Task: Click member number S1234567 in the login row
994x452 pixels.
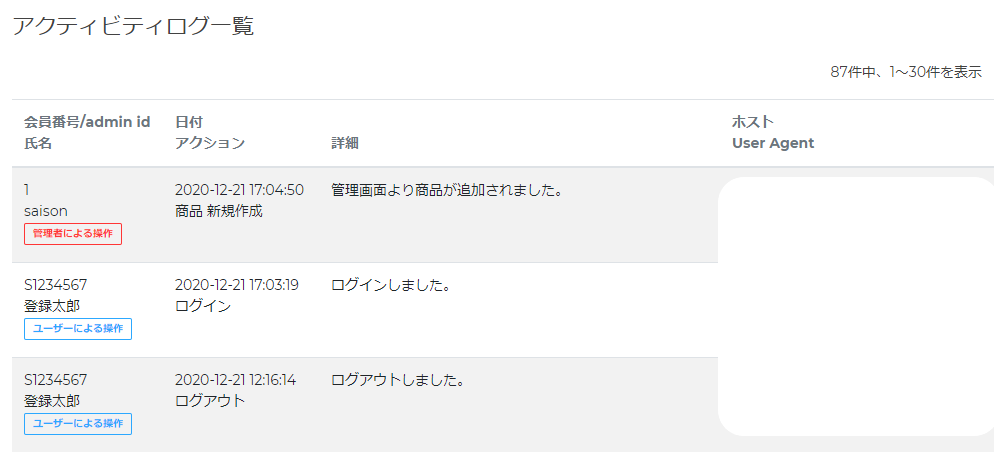Action: tap(56, 285)
